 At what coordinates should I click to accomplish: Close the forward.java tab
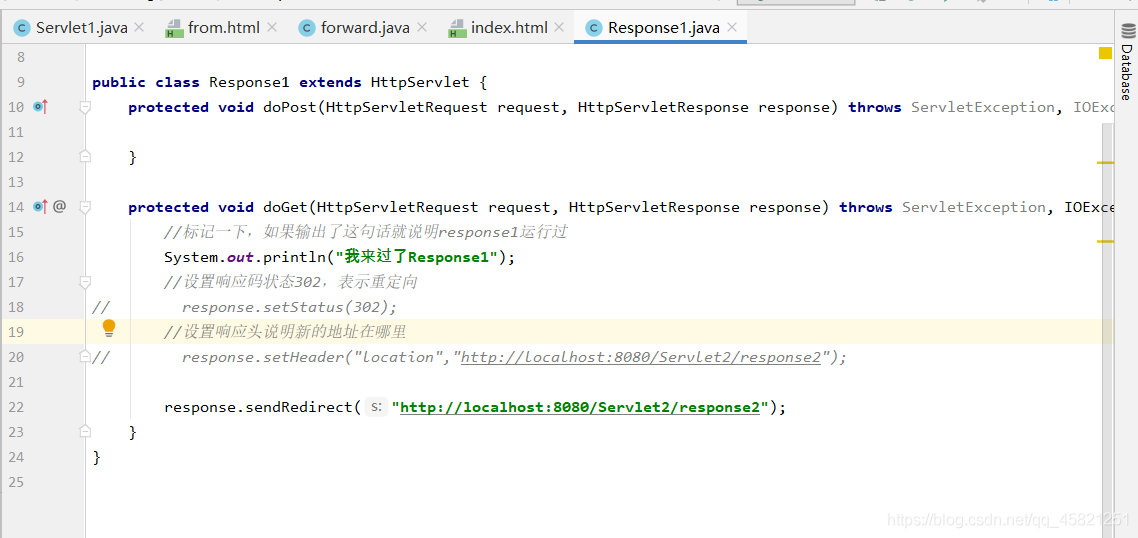[422, 28]
